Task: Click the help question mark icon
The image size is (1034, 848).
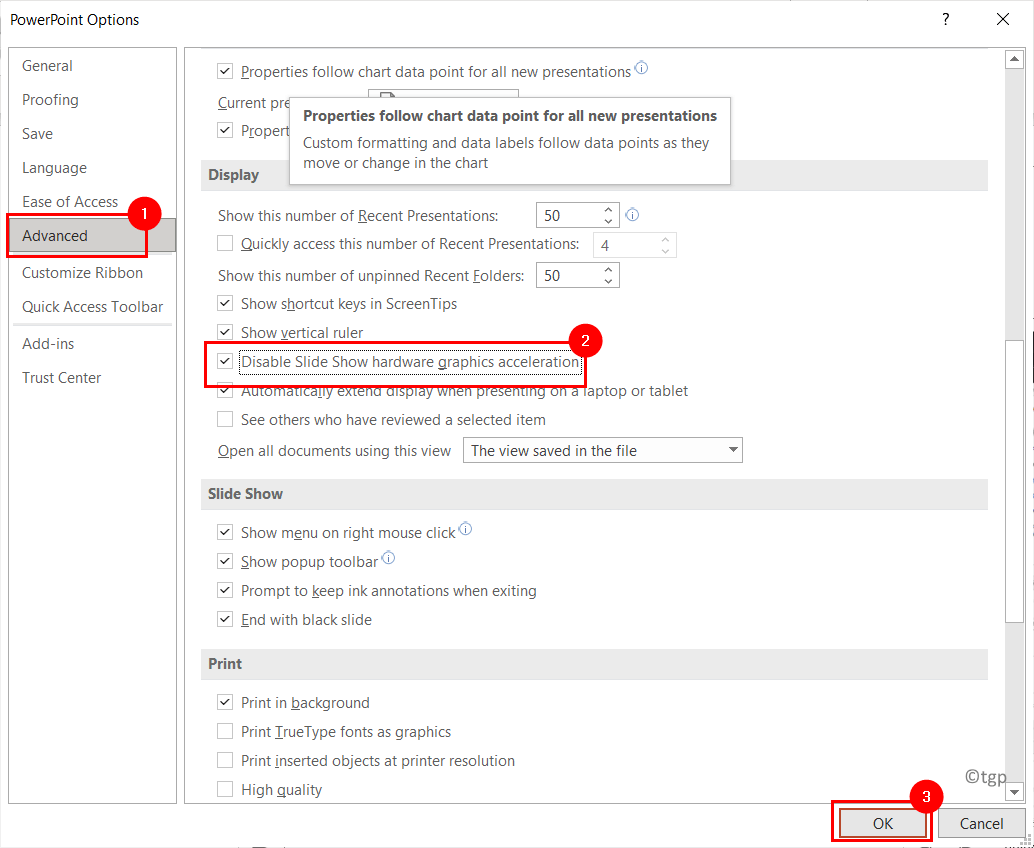Action: click(946, 20)
